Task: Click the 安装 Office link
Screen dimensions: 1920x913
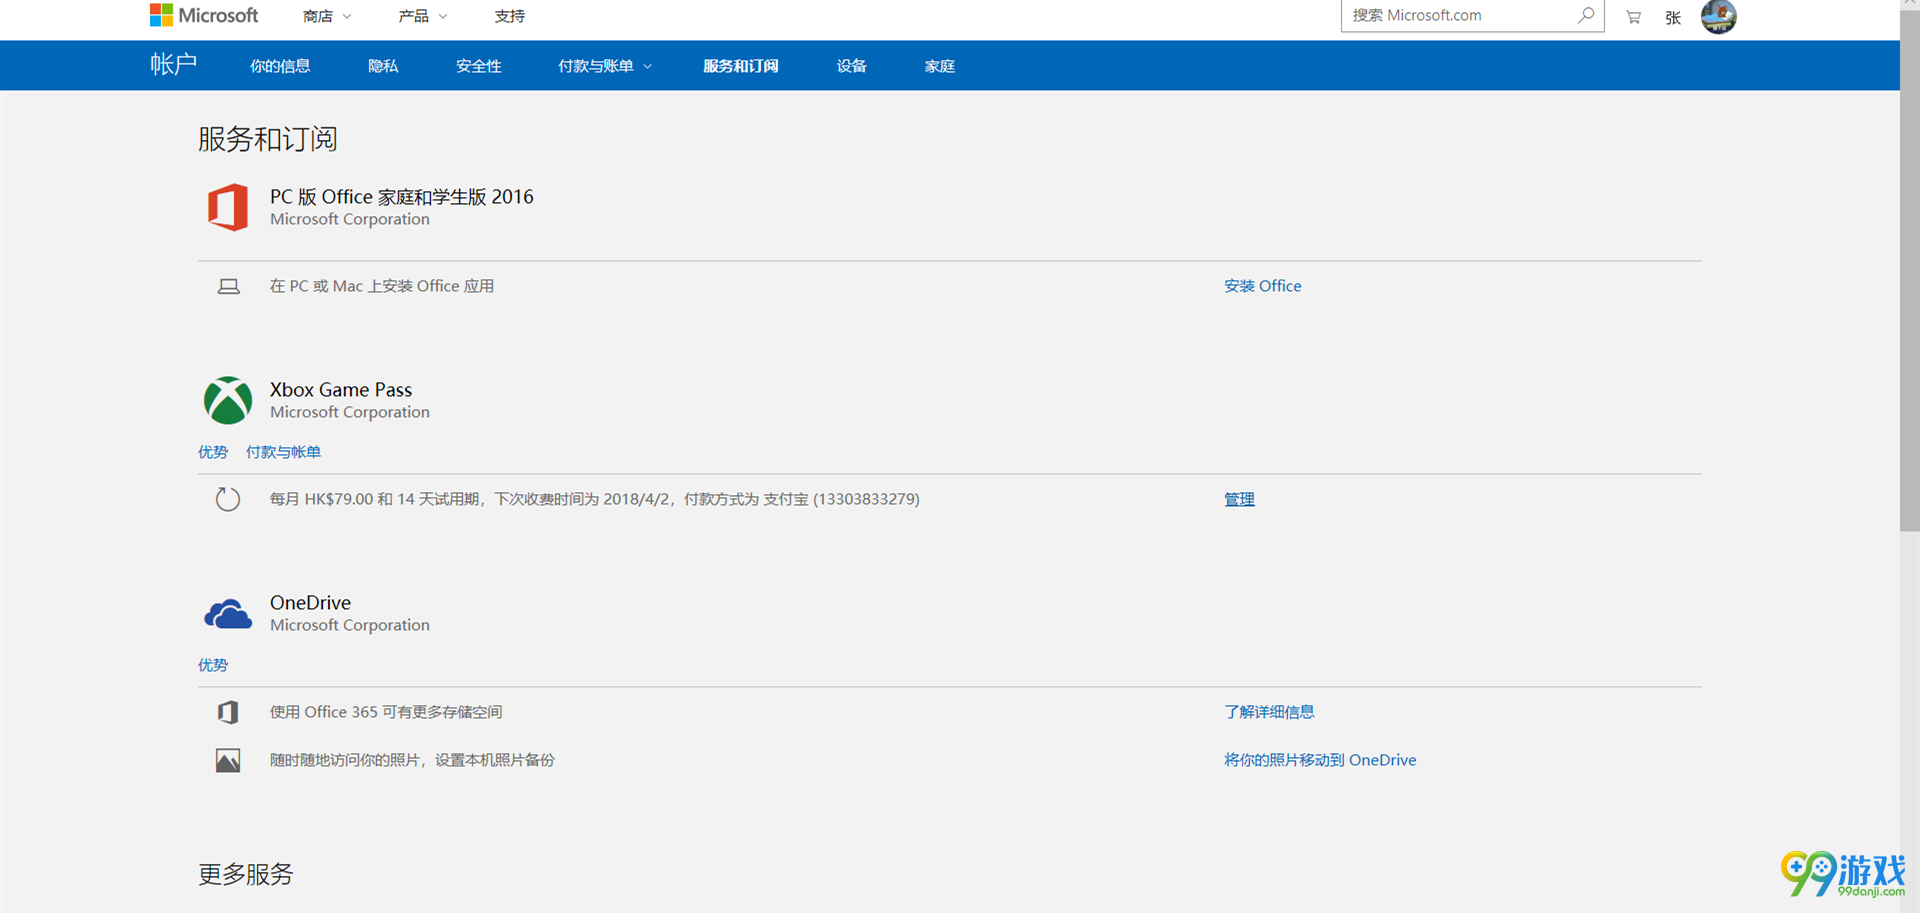Action: [x=1263, y=286]
